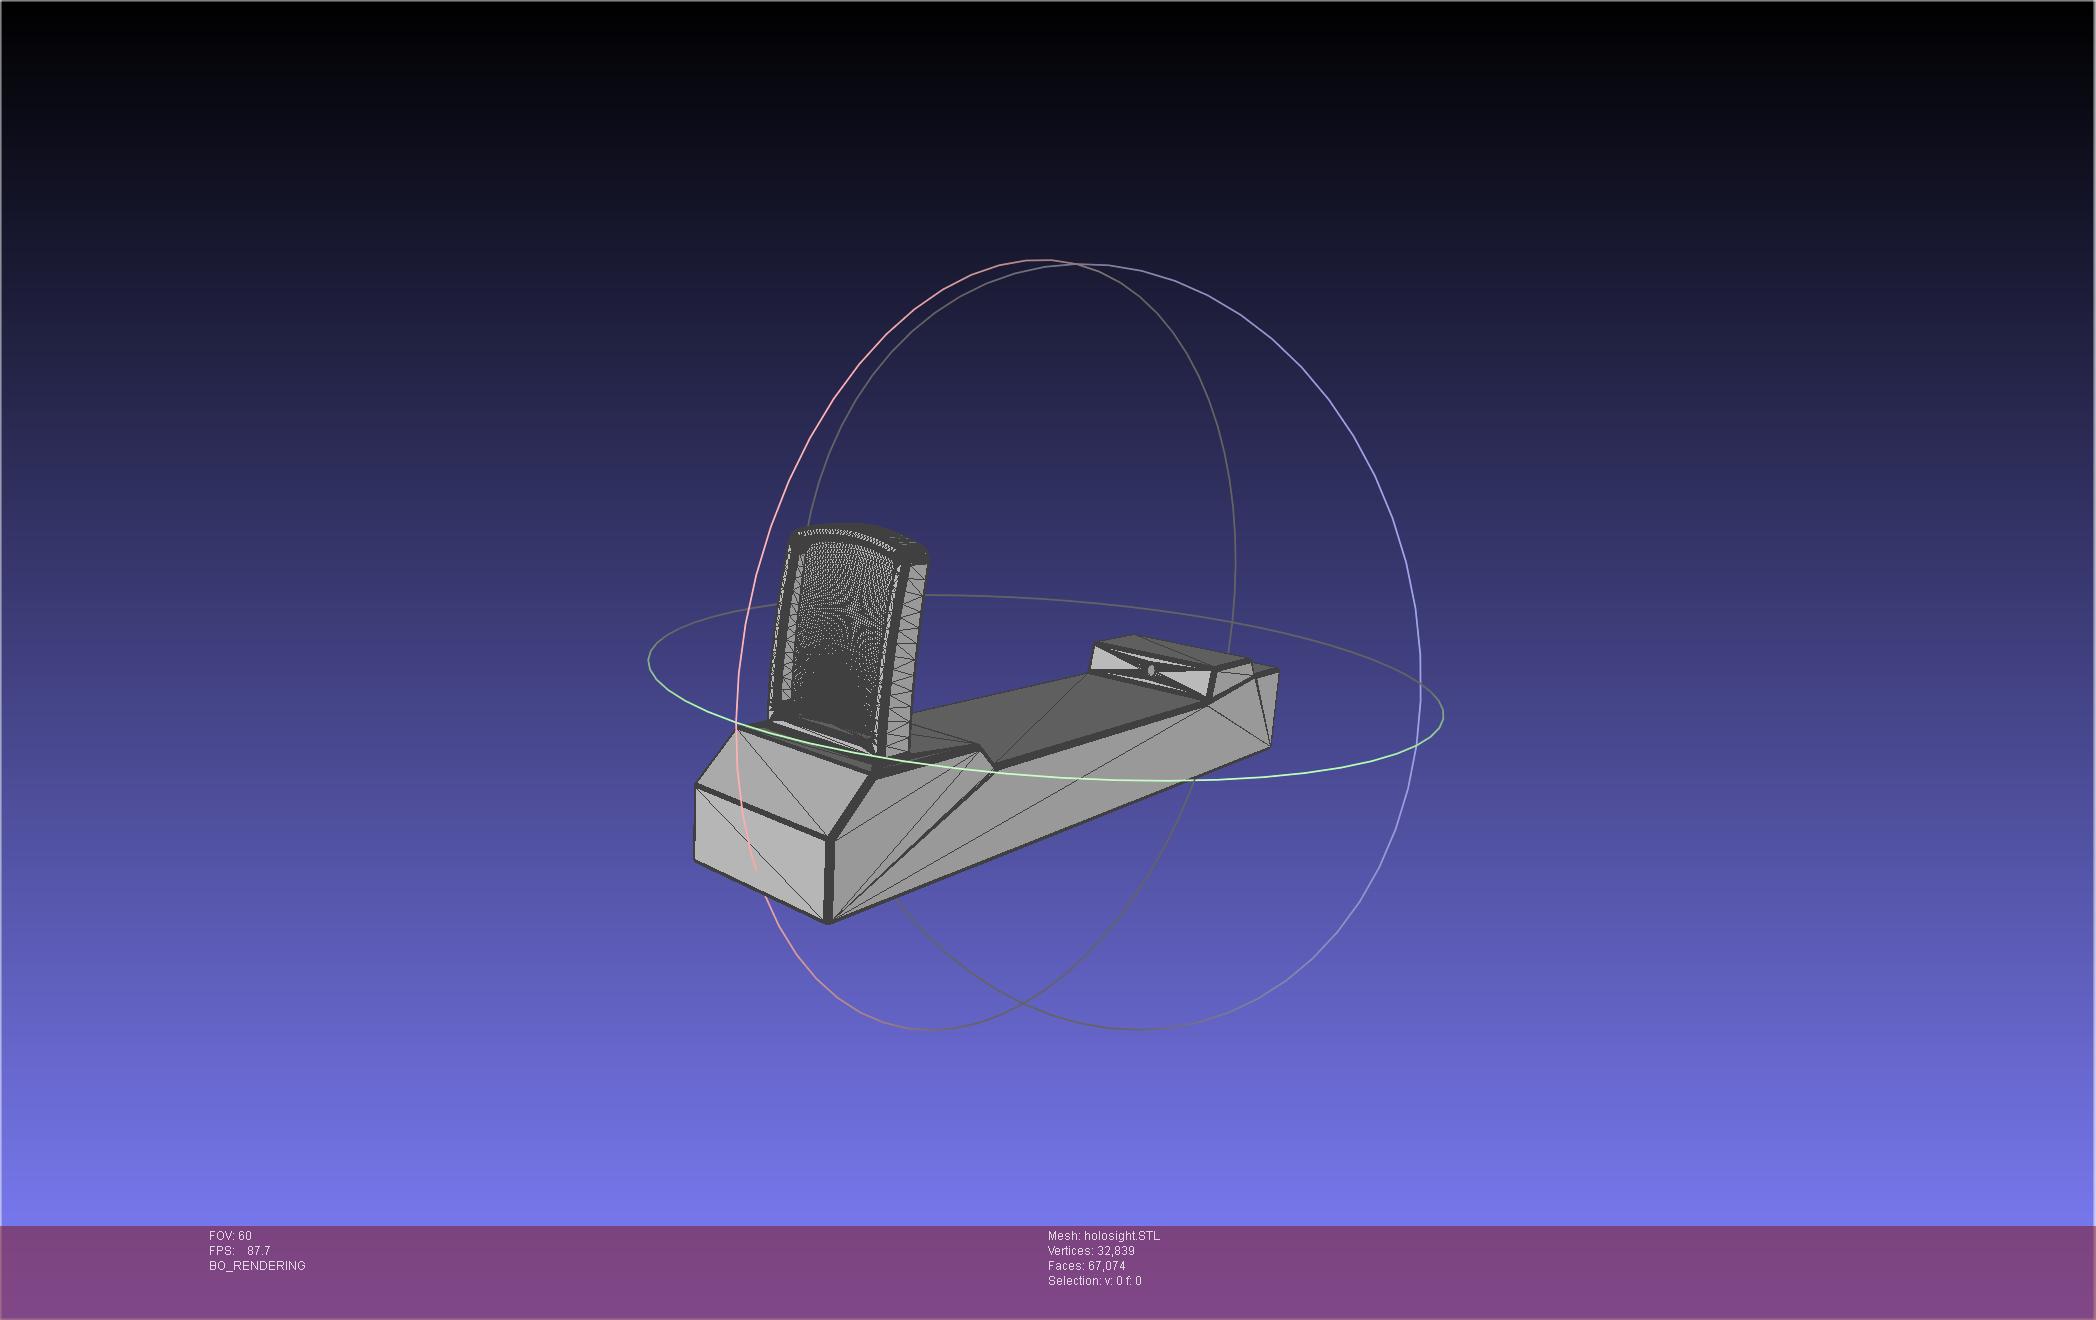2096x1320 pixels.
Task: Click the Vertices: 32,839 readout
Action: point(1090,1251)
